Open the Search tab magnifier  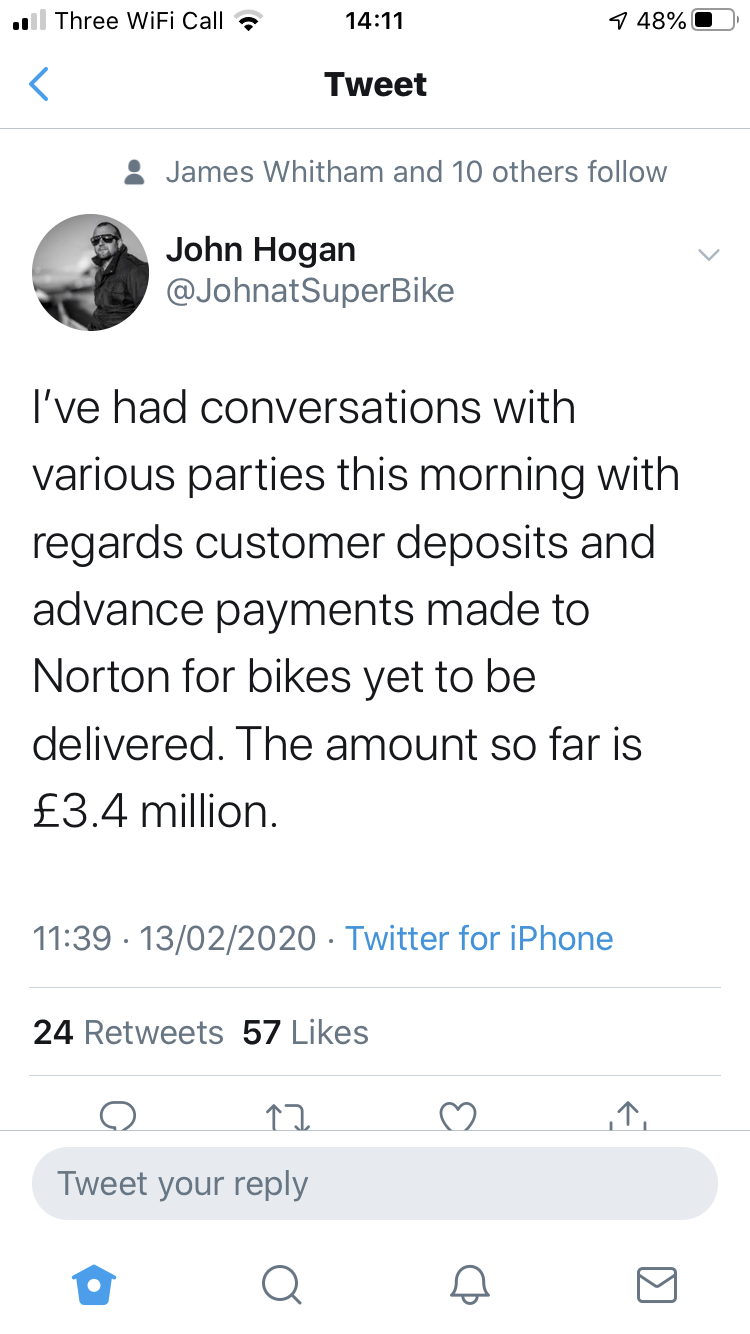[x=281, y=1284]
